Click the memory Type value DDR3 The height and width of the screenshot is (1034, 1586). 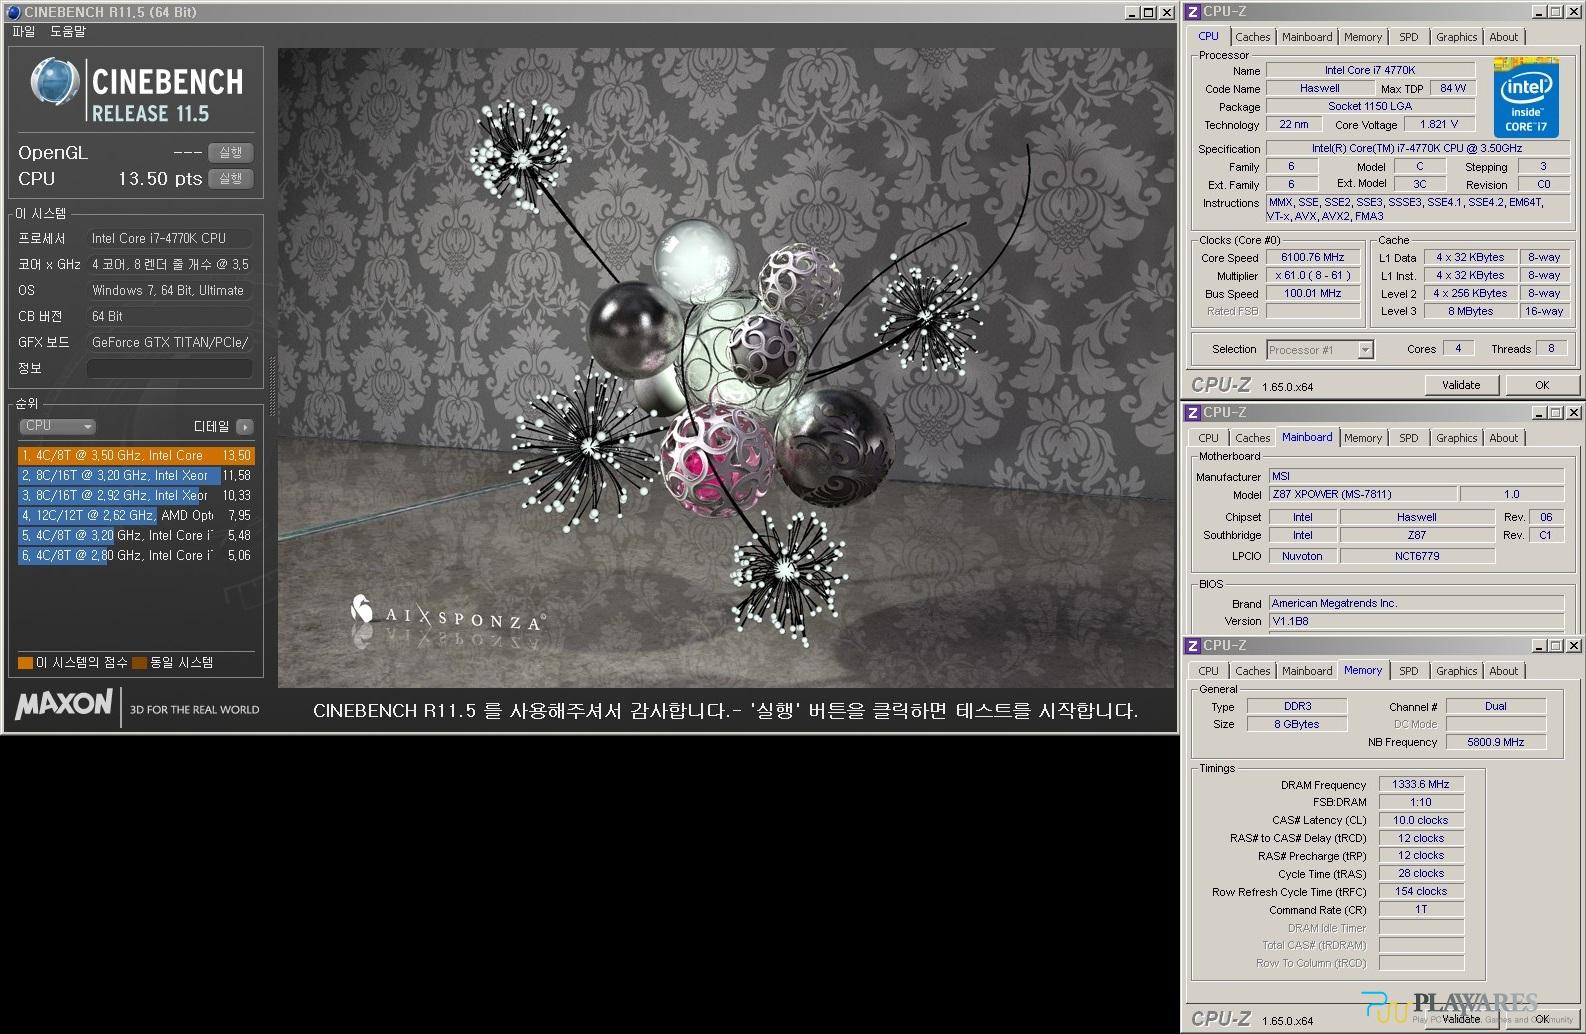[1297, 707]
